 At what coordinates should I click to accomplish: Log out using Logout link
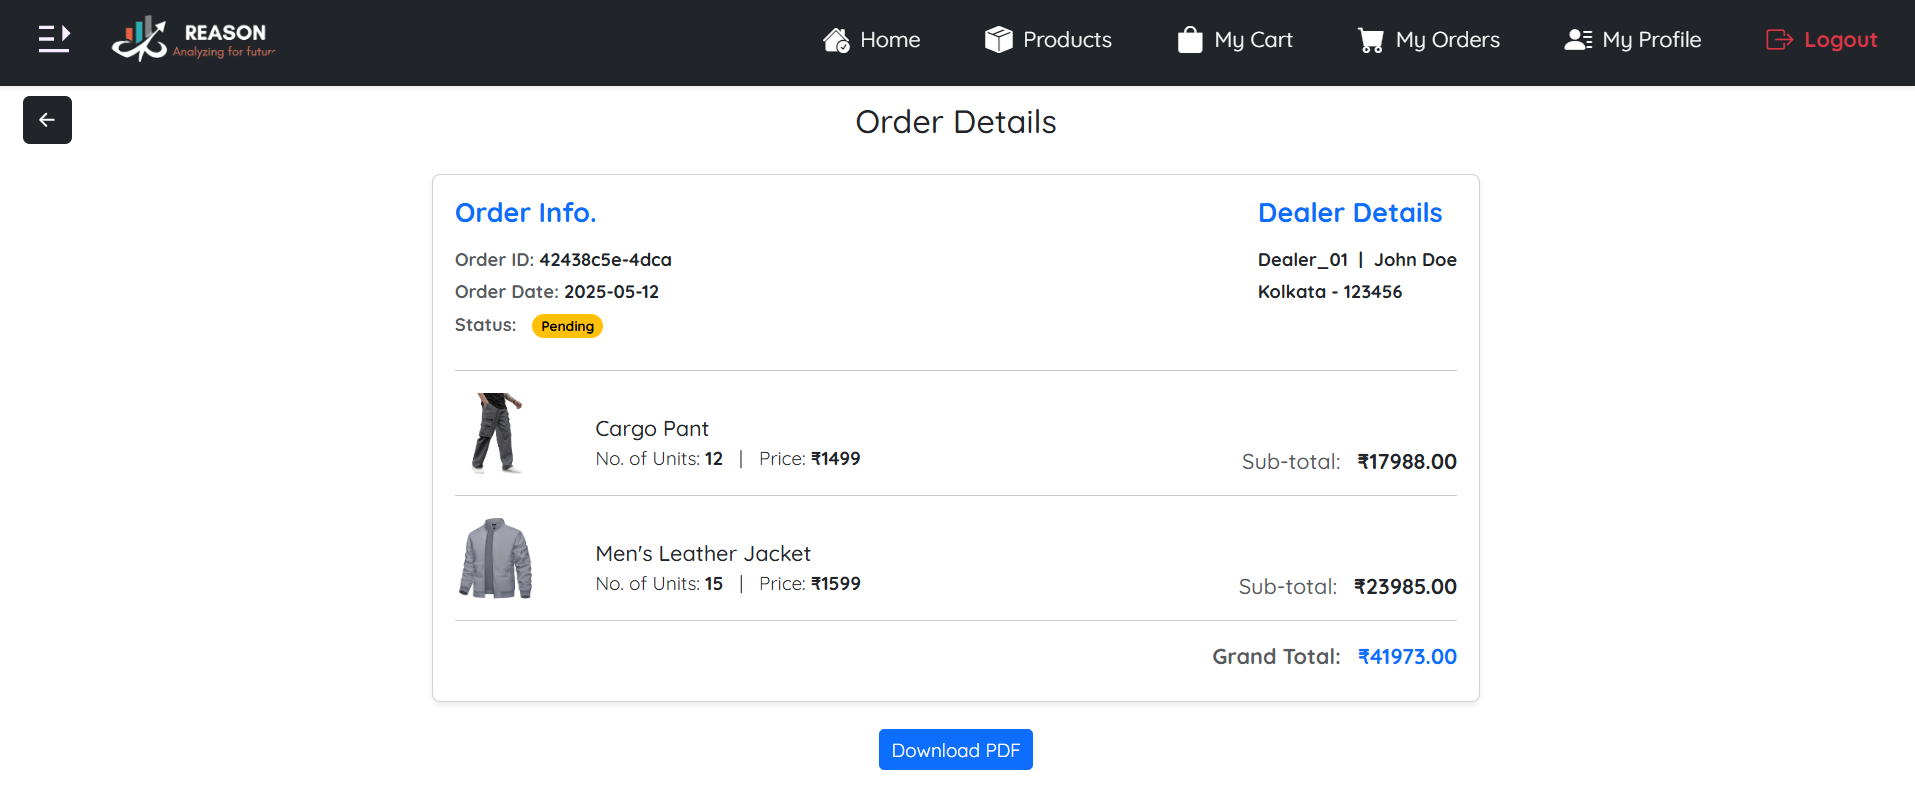click(x=1840, y=40)
